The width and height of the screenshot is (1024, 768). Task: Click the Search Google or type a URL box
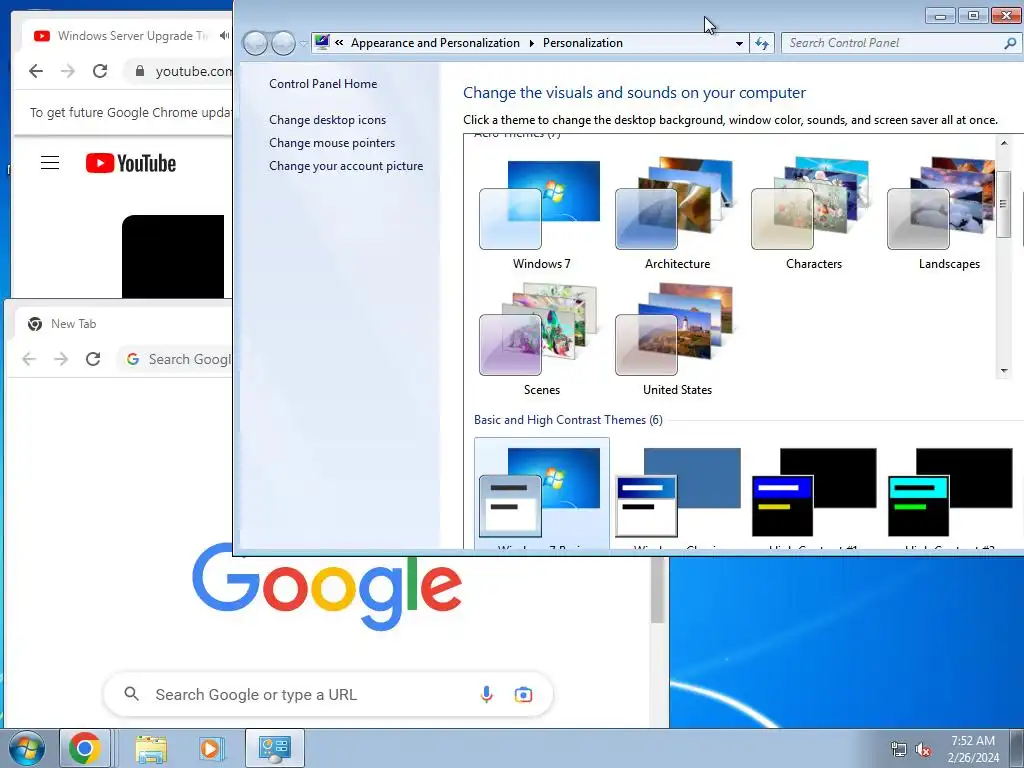(x=328, y=694)
